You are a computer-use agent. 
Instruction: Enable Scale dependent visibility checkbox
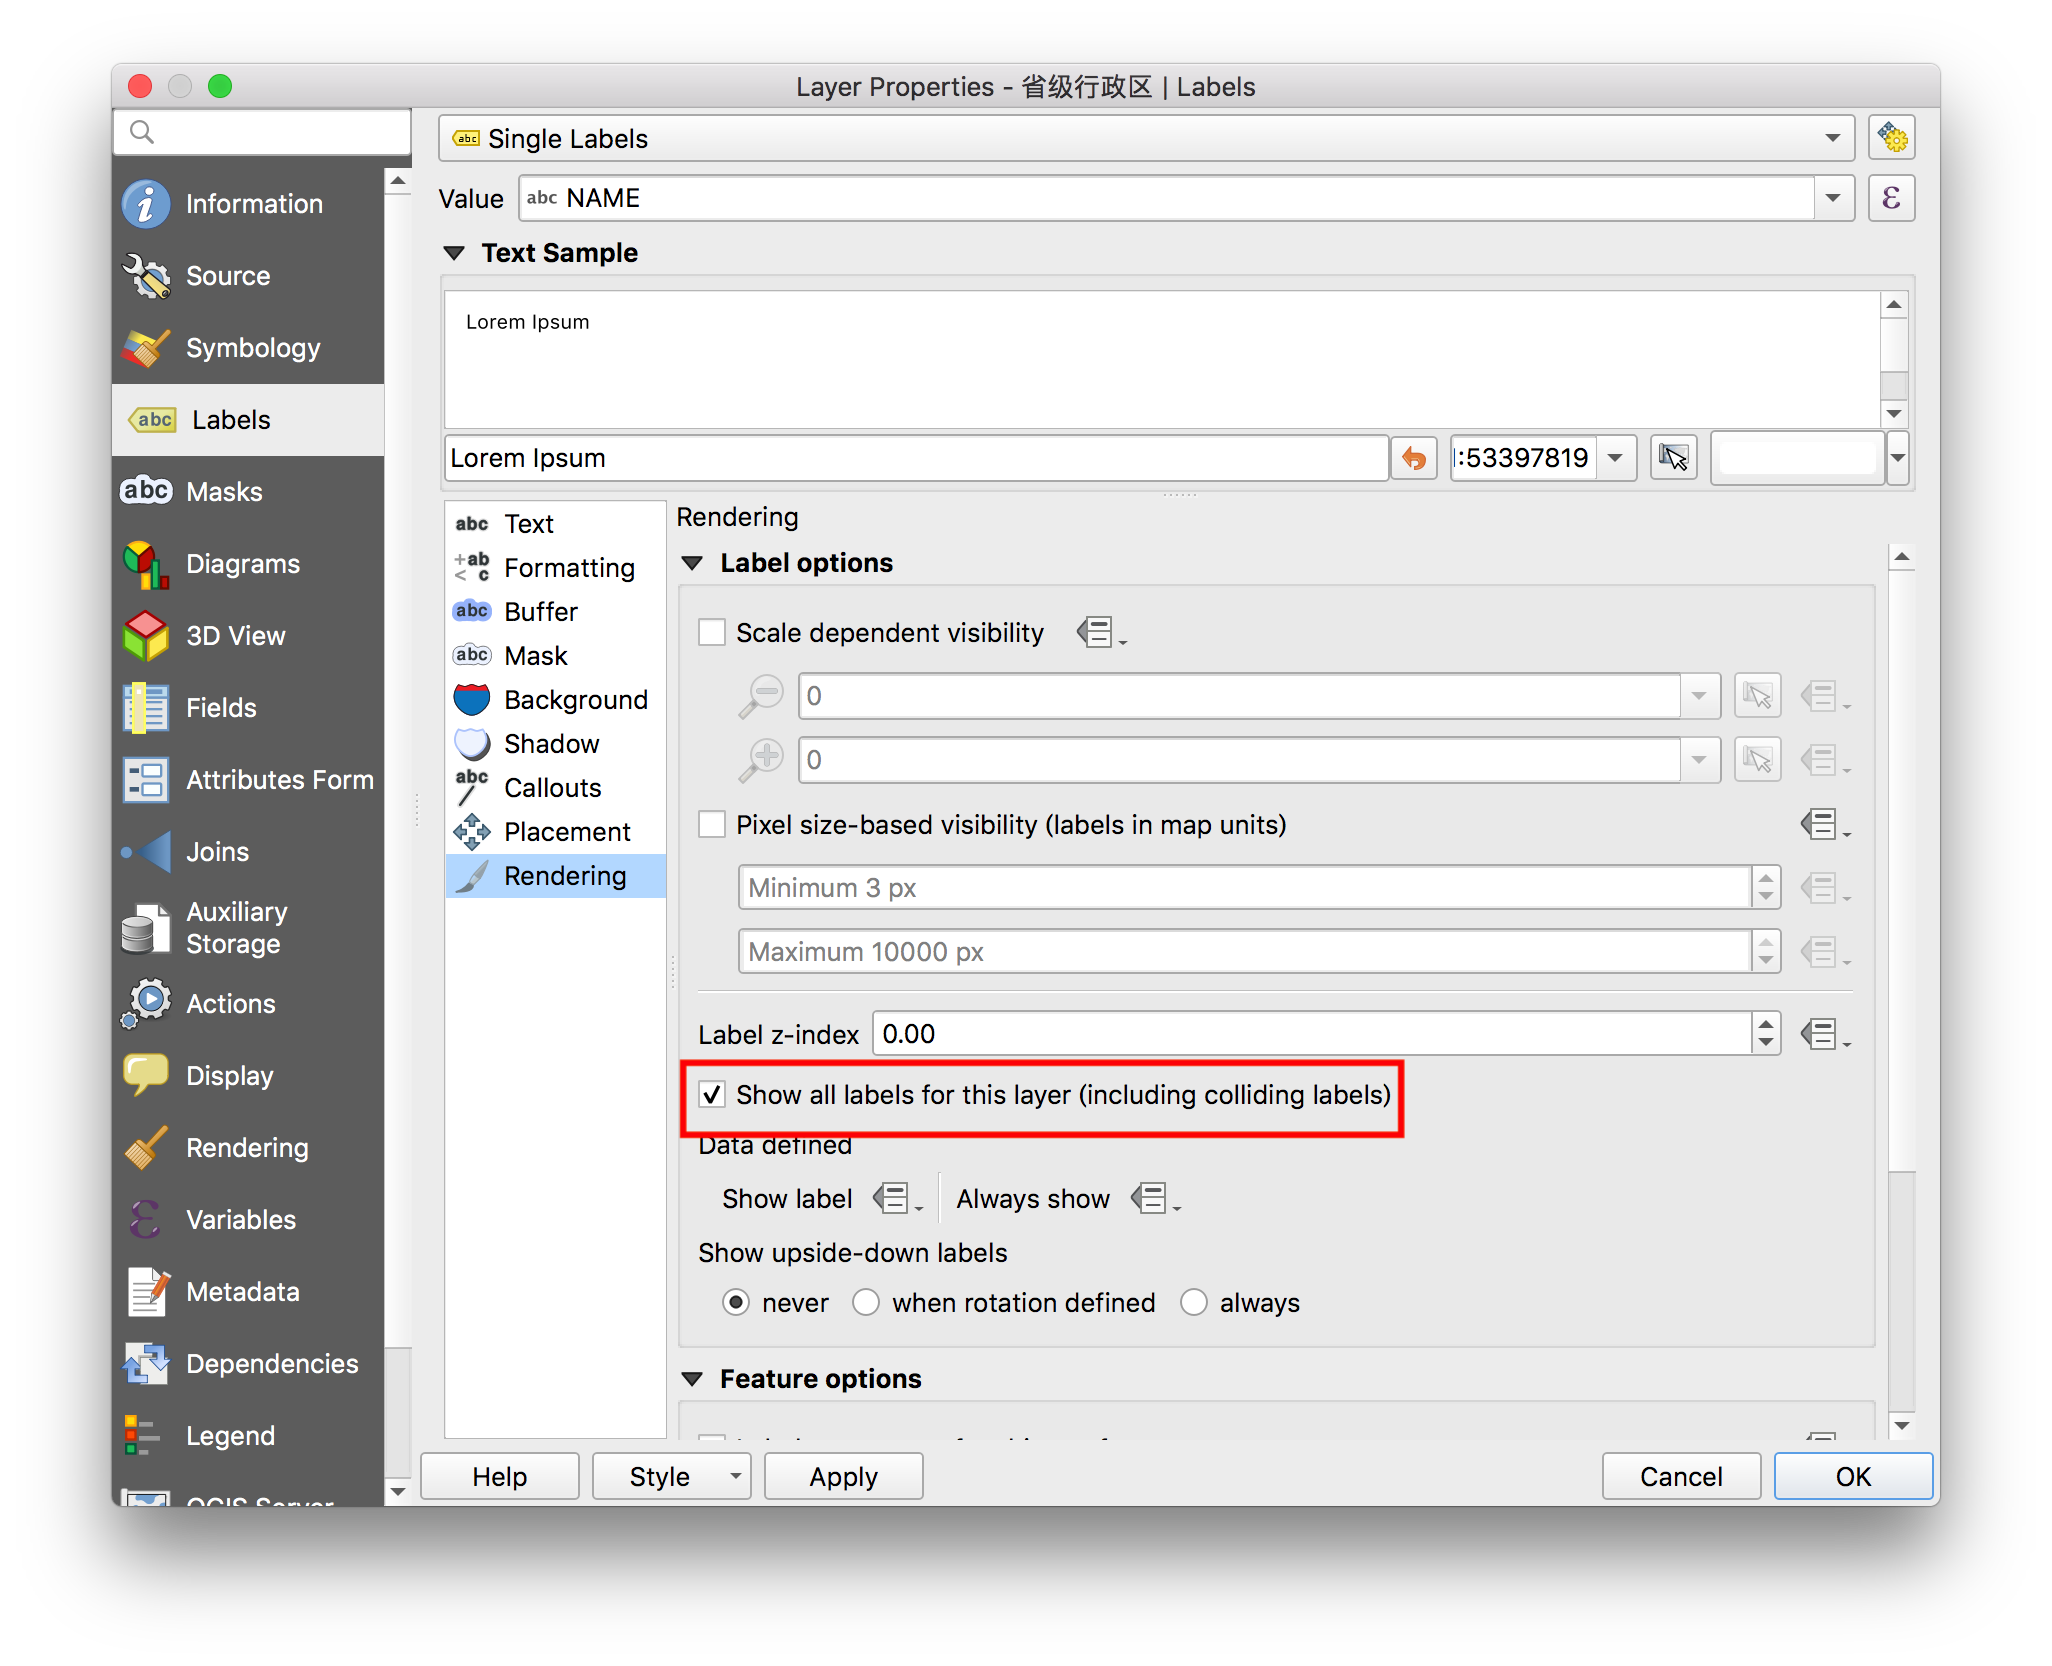point(712,632)
